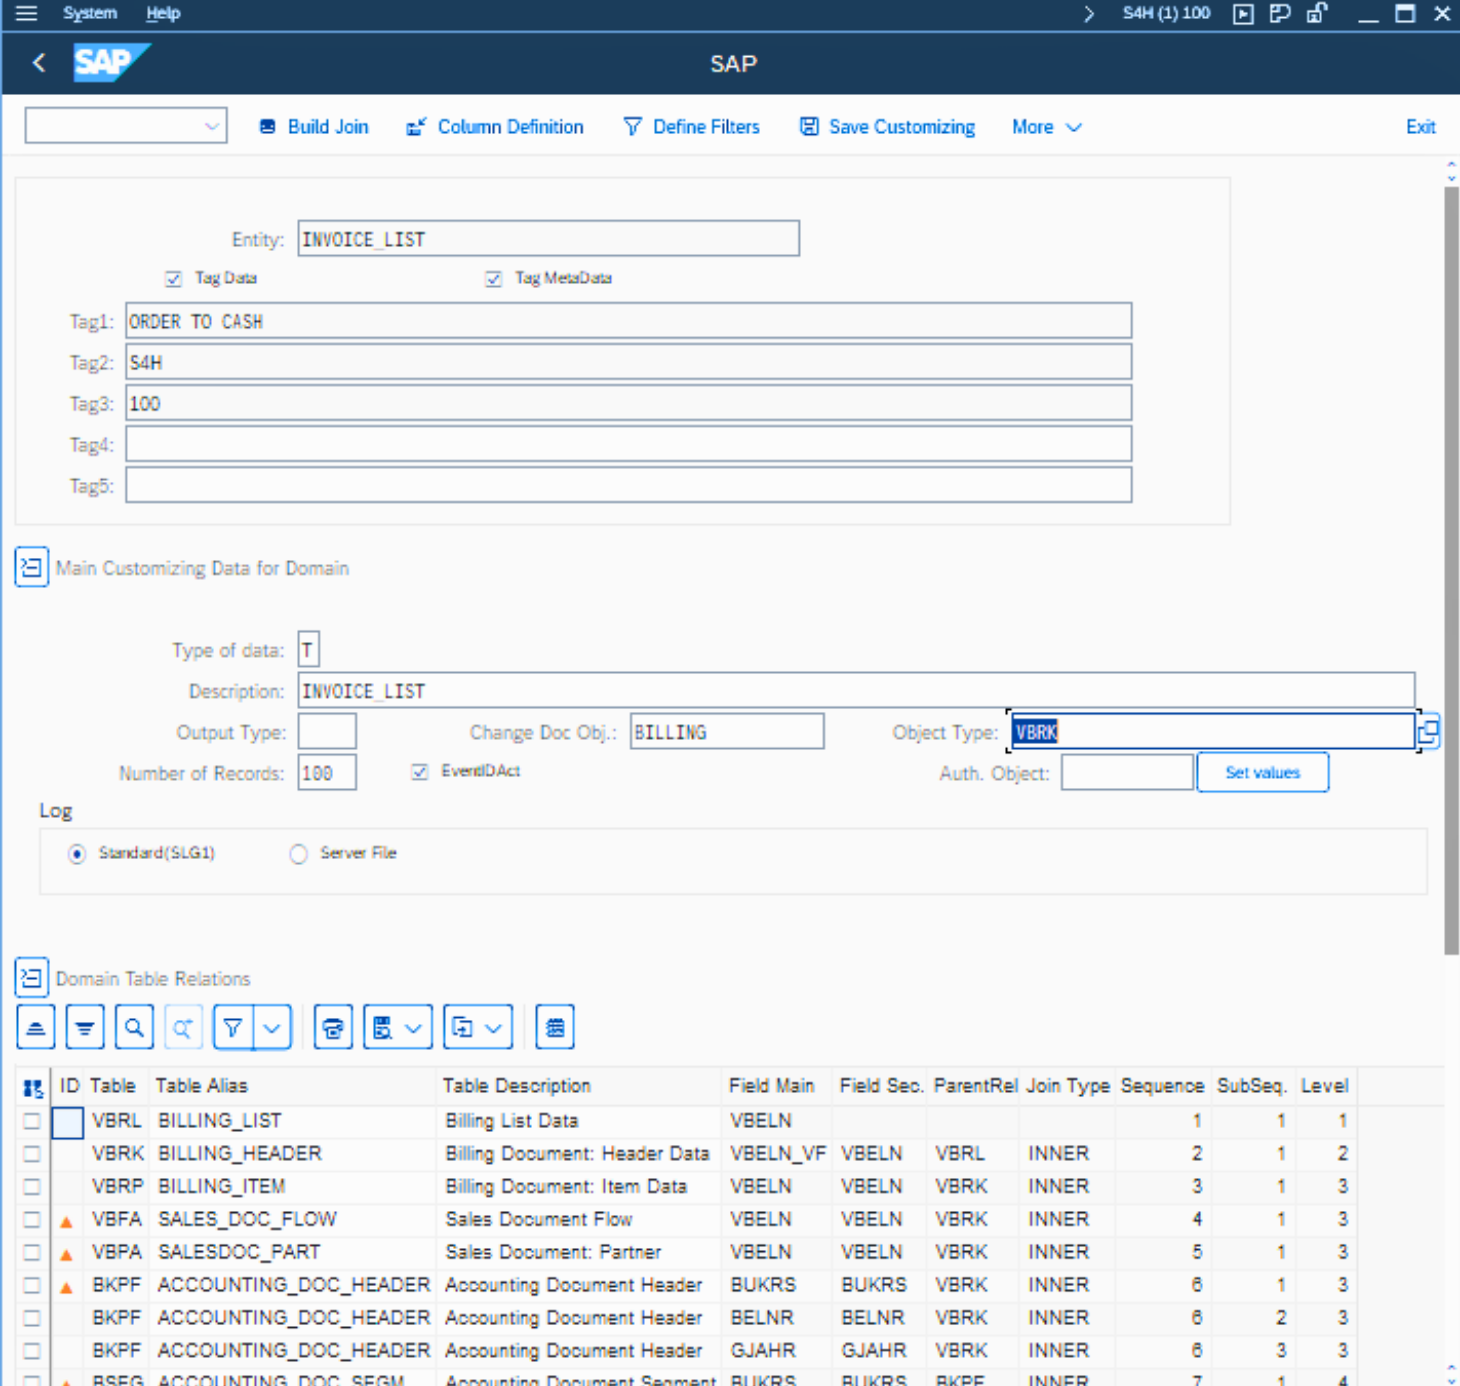The height and width of the screenshot is (1386, 1460).
Task: Click the lock session icon in title bar
Action: [x=1316, y=13]
